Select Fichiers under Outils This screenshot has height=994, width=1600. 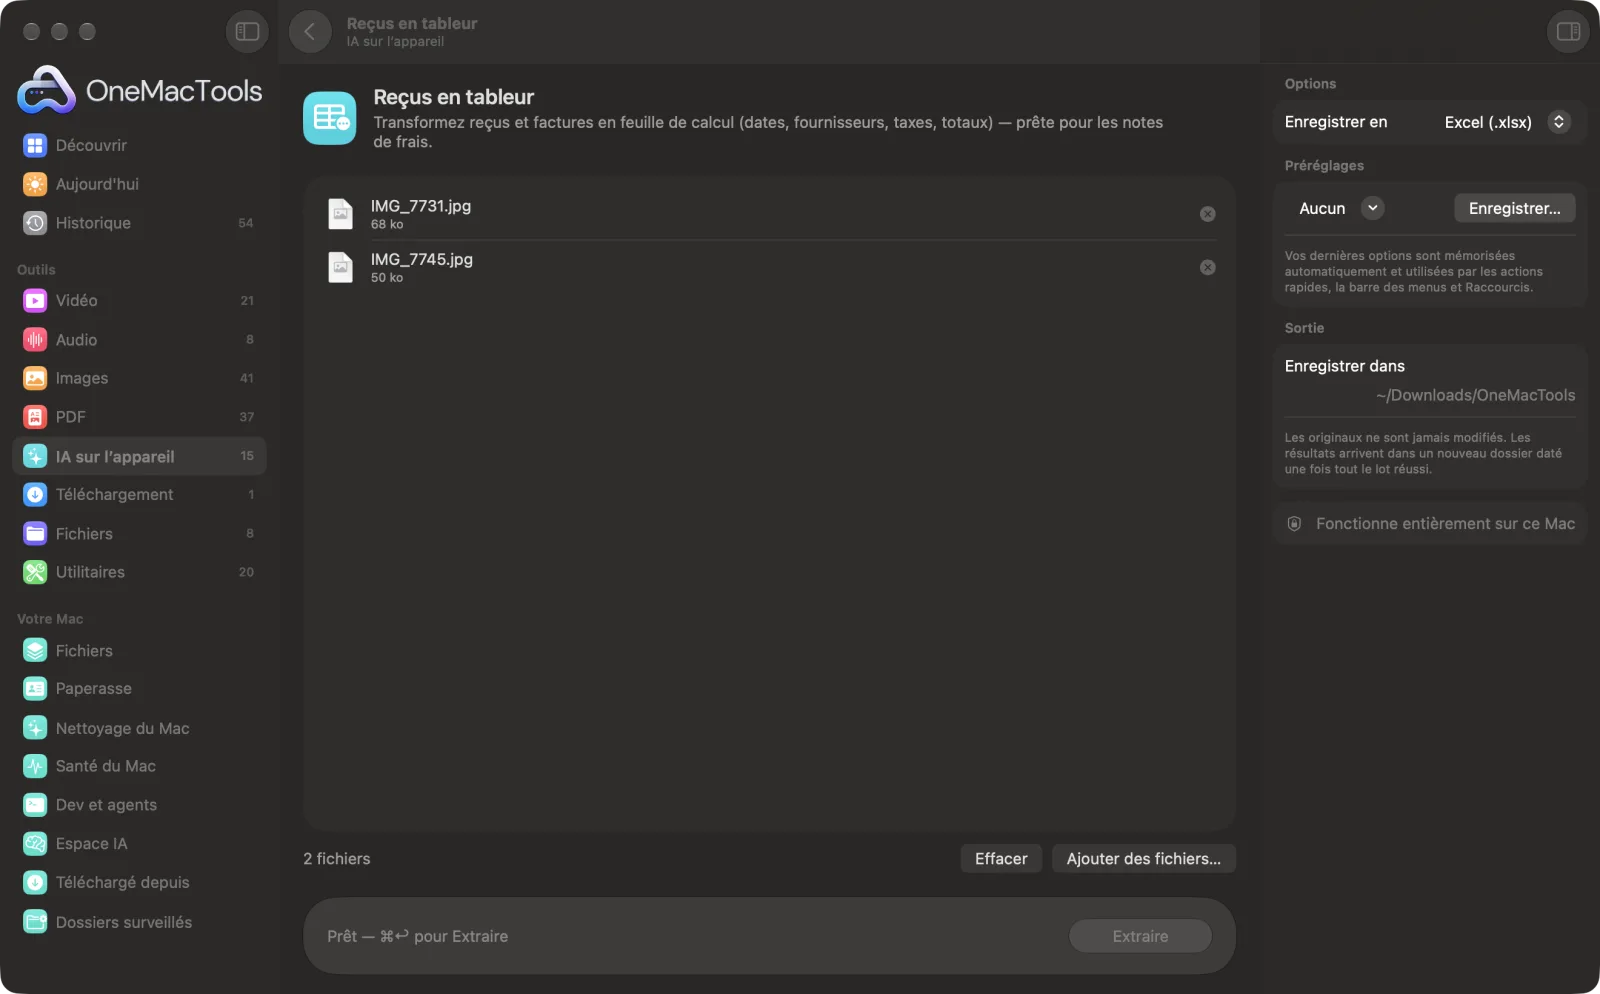point(139,534)
